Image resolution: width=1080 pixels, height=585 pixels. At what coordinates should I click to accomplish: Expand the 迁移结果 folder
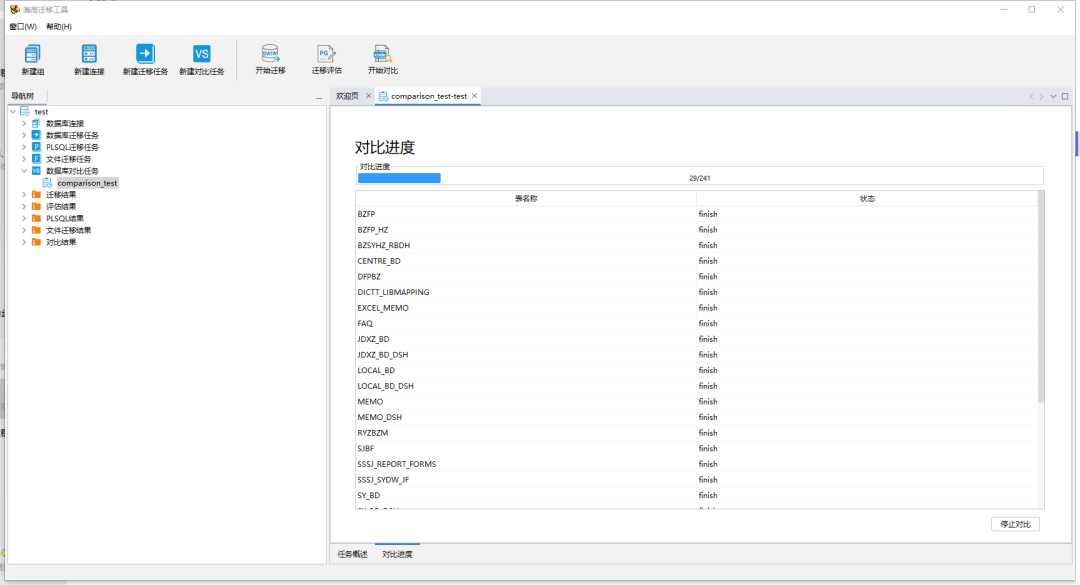(24, 194)
